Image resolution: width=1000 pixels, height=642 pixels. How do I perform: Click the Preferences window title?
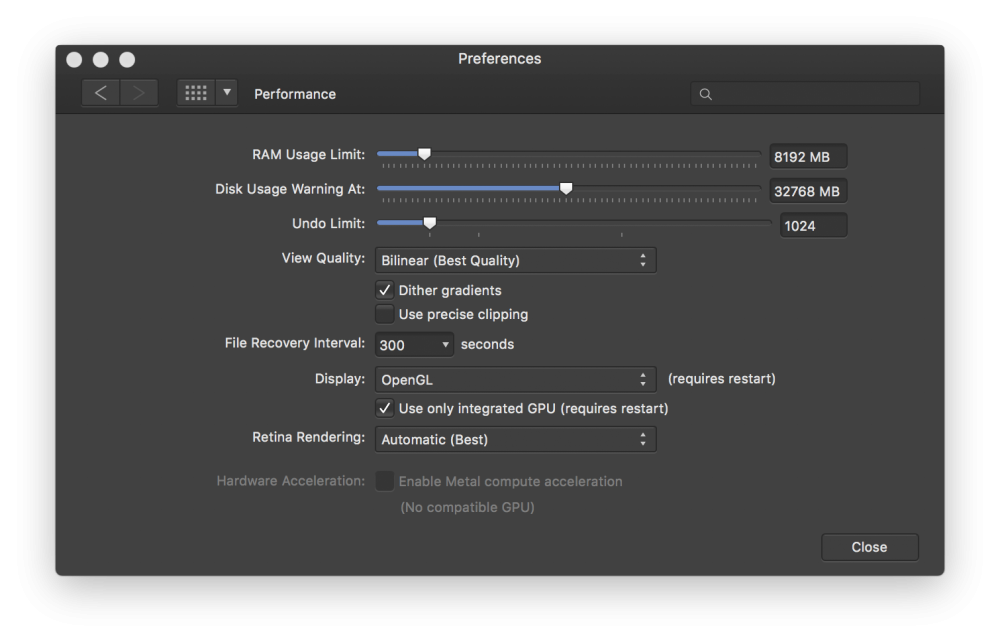(499, 59)
